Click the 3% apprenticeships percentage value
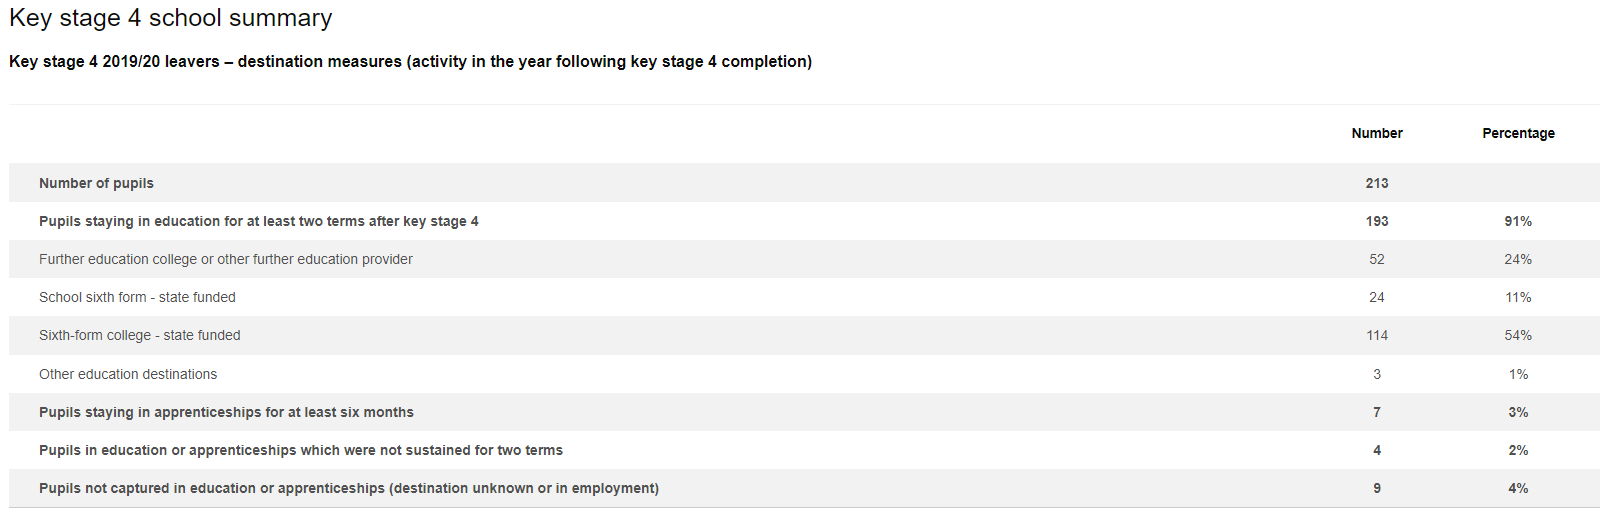 [x=1518, y=412]
